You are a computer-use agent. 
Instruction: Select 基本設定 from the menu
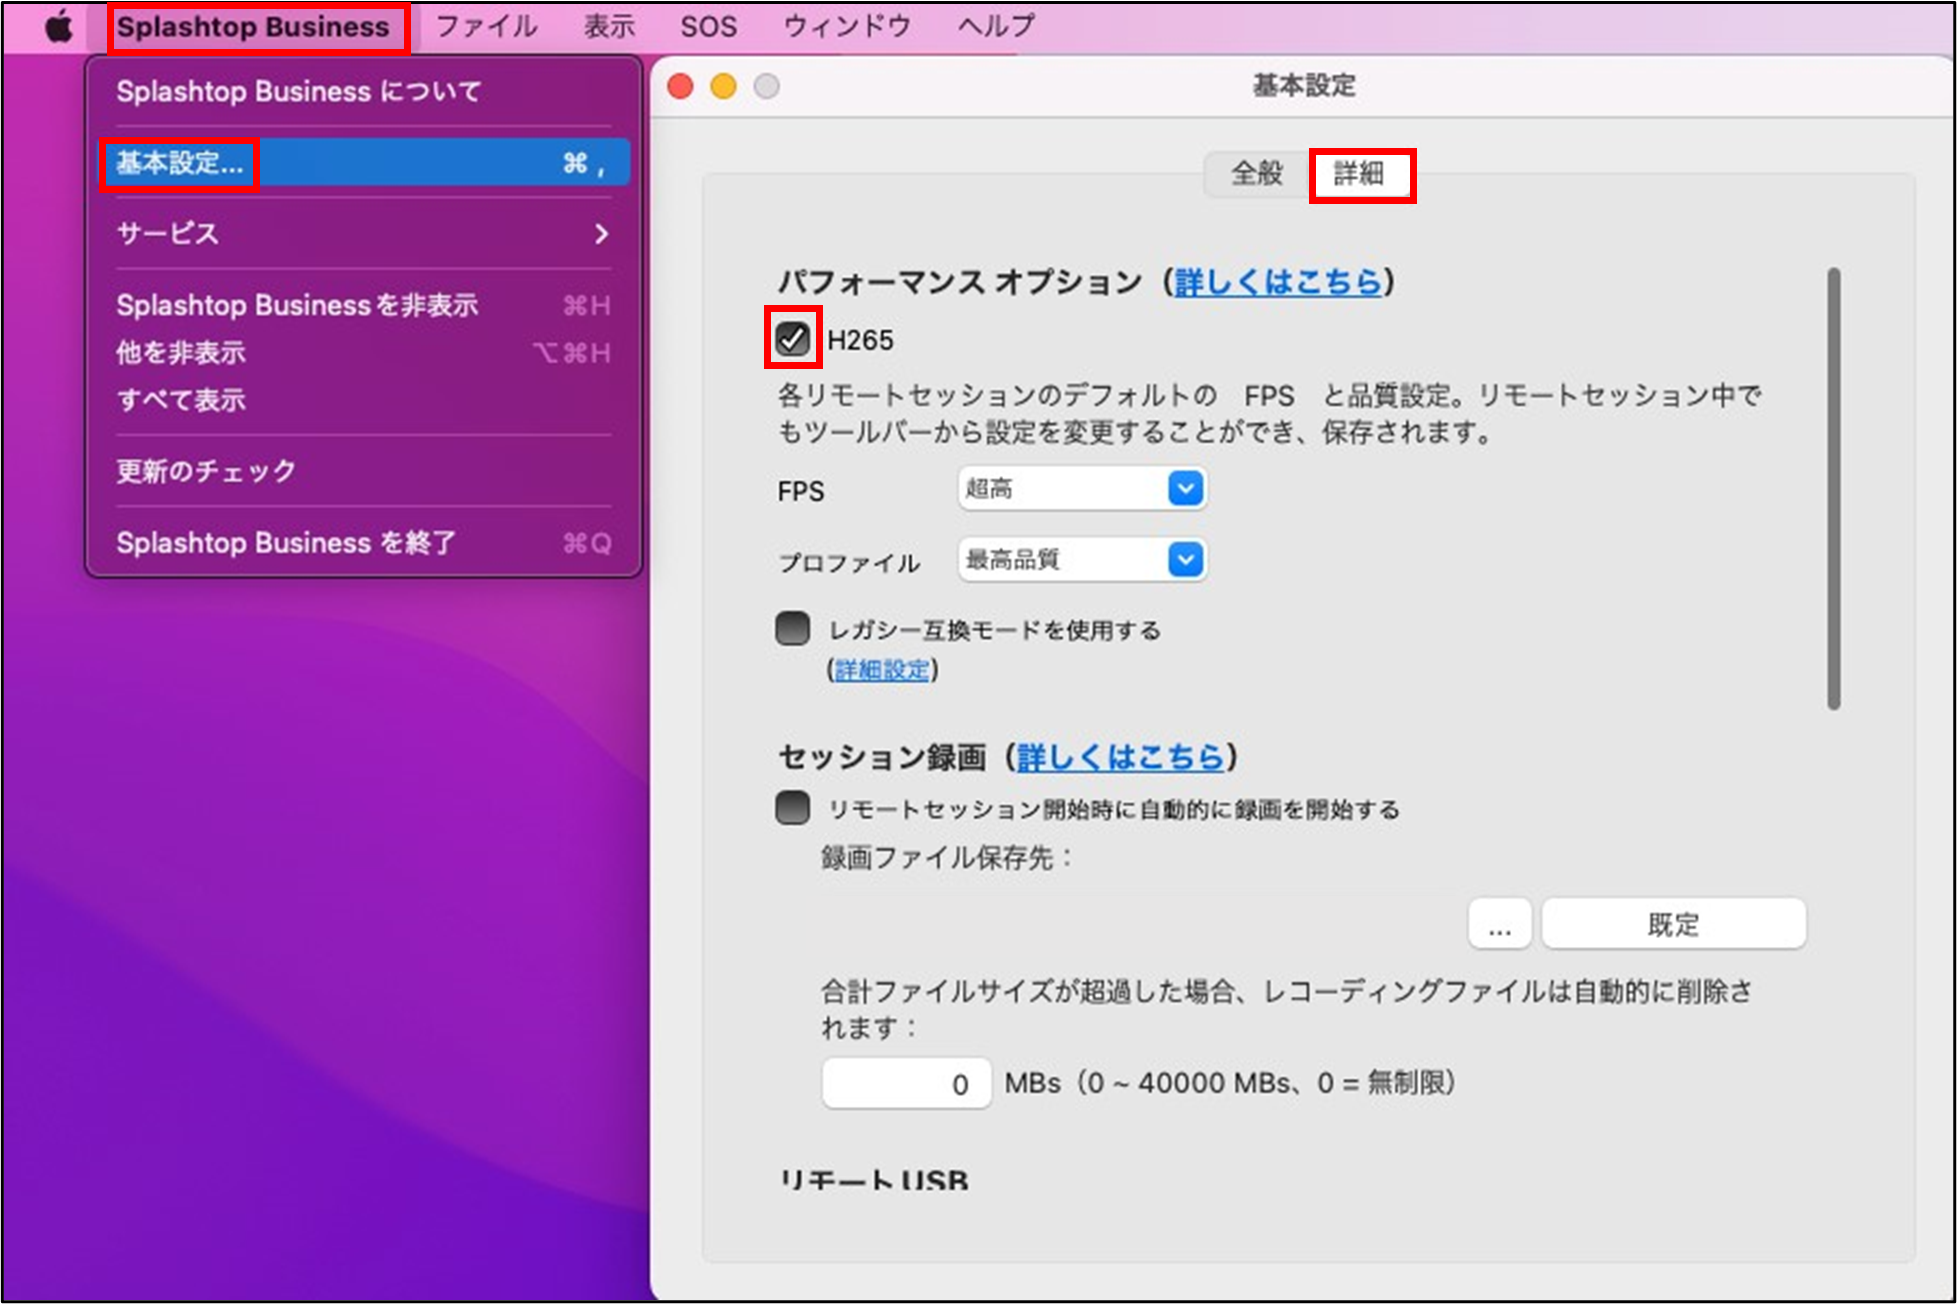(x=180, y=161)
